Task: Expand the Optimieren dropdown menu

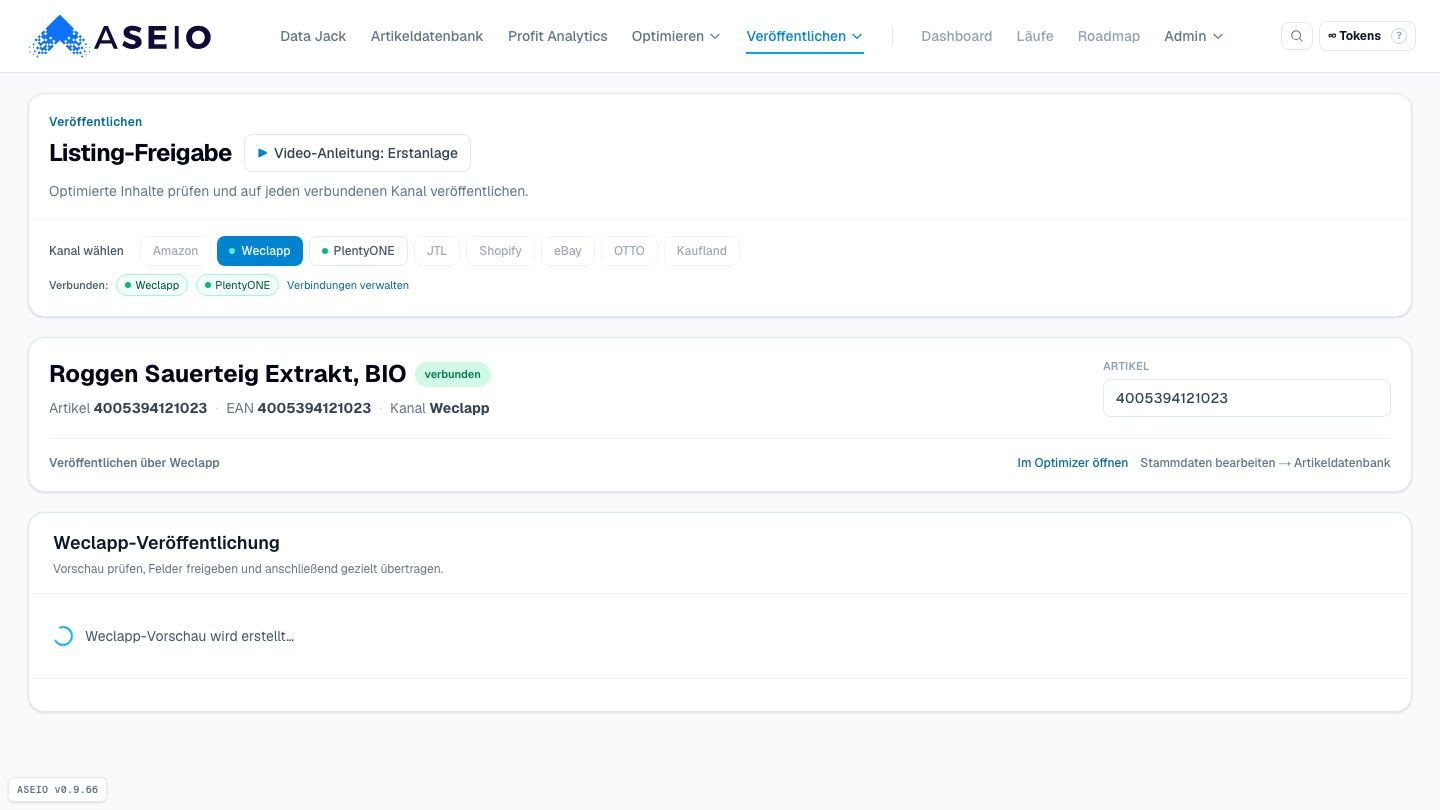Action: 676,36
